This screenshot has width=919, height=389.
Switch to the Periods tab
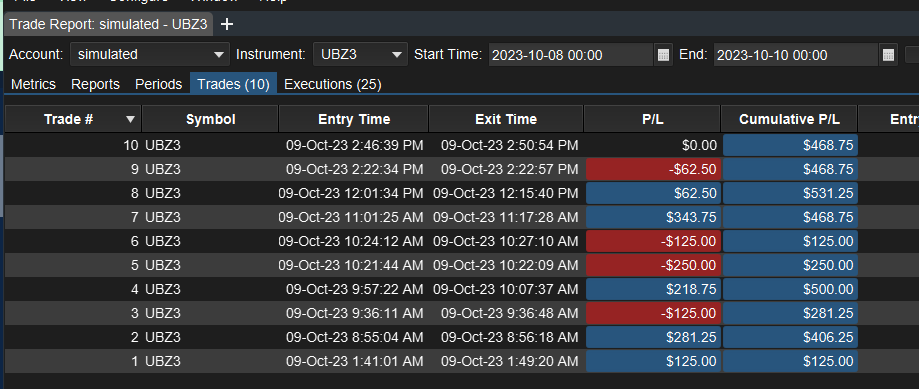[x=159, y=84]
